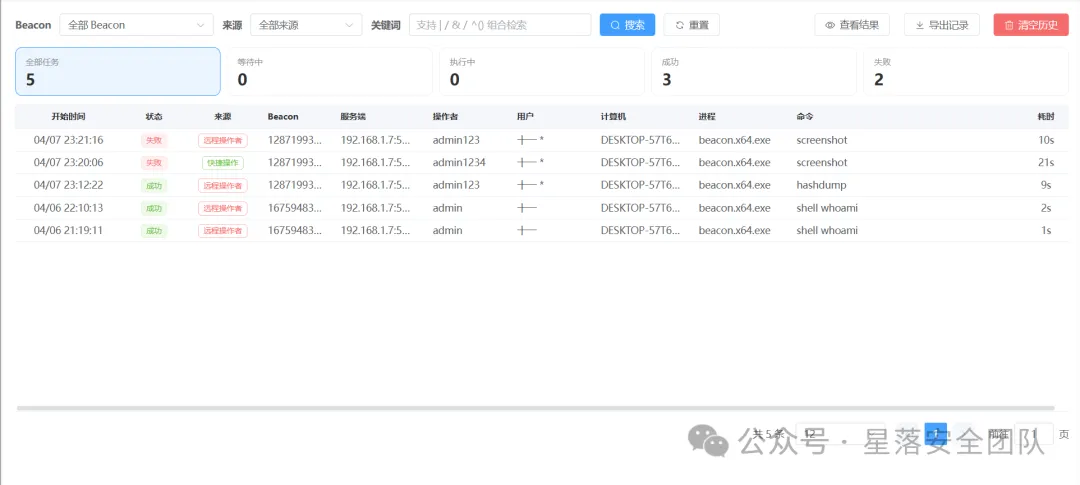Click the 用户 column header
1080x485 pixels.
click(x=526, y=116)
